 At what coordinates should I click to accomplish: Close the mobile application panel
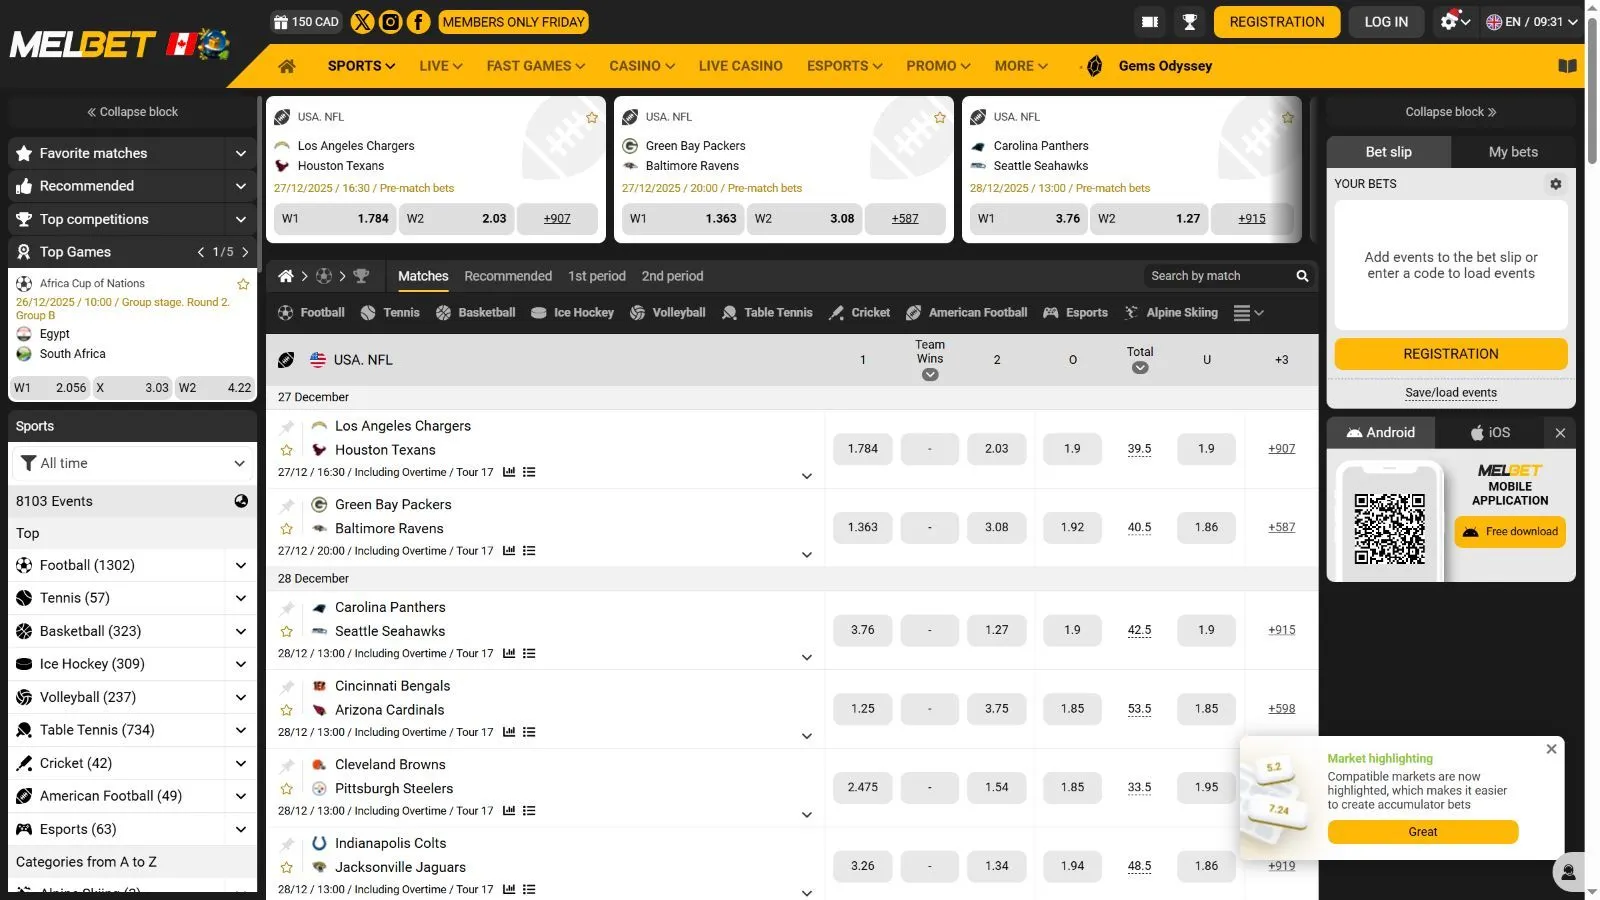tap(1560, 433)
